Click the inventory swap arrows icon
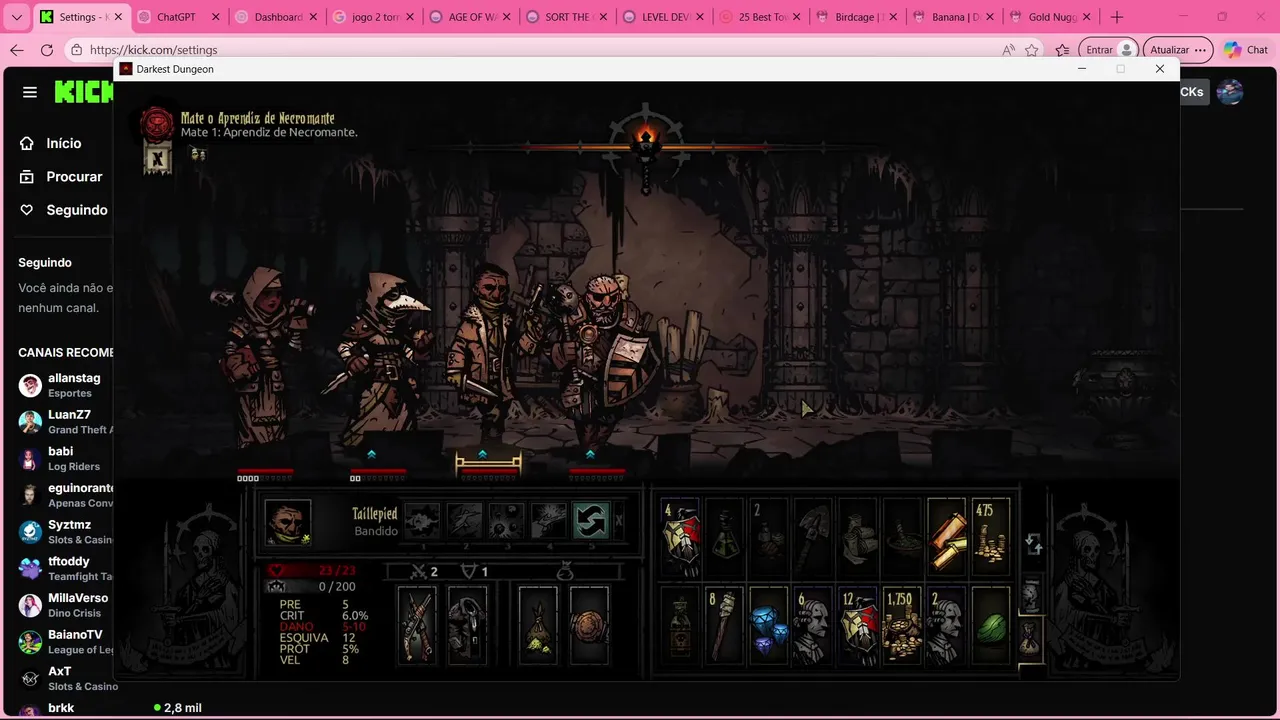Viewport: 1280px width, 720px height. click(1034, 543)
